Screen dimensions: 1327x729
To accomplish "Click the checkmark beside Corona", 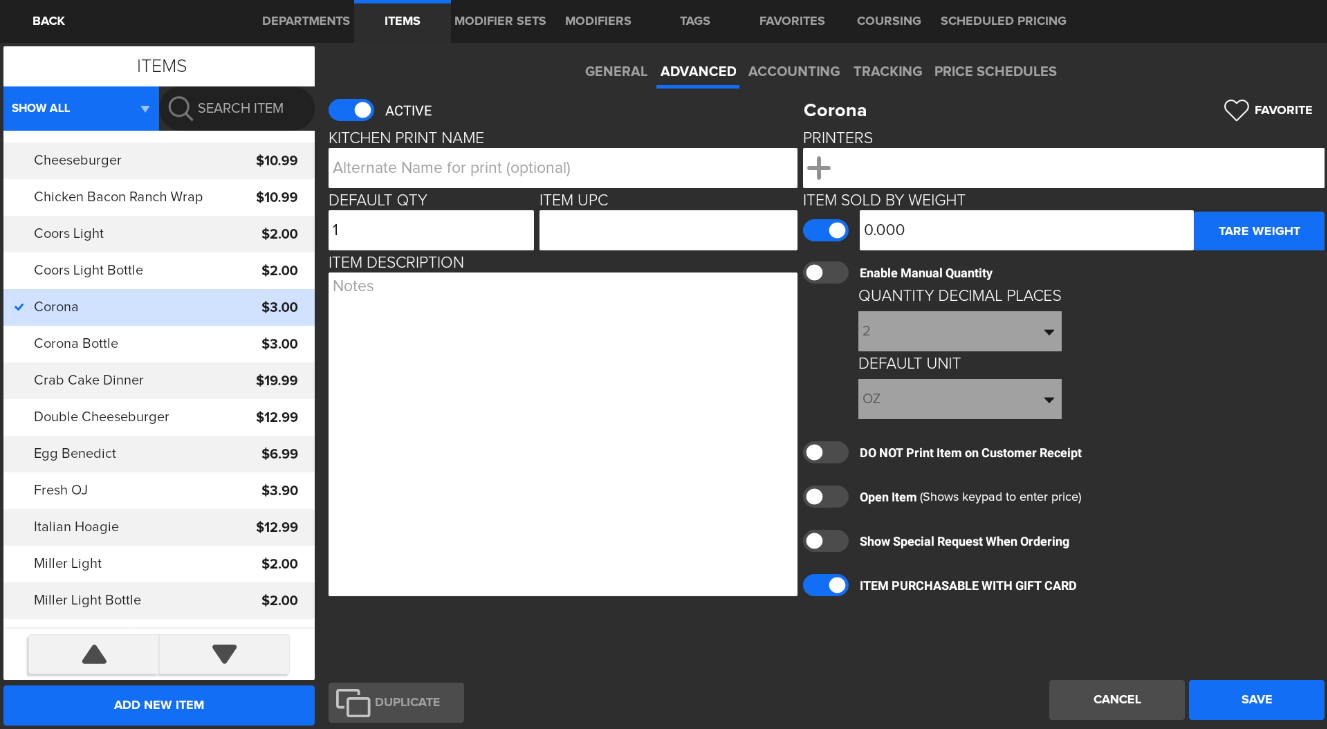I will tap(19, 307).
